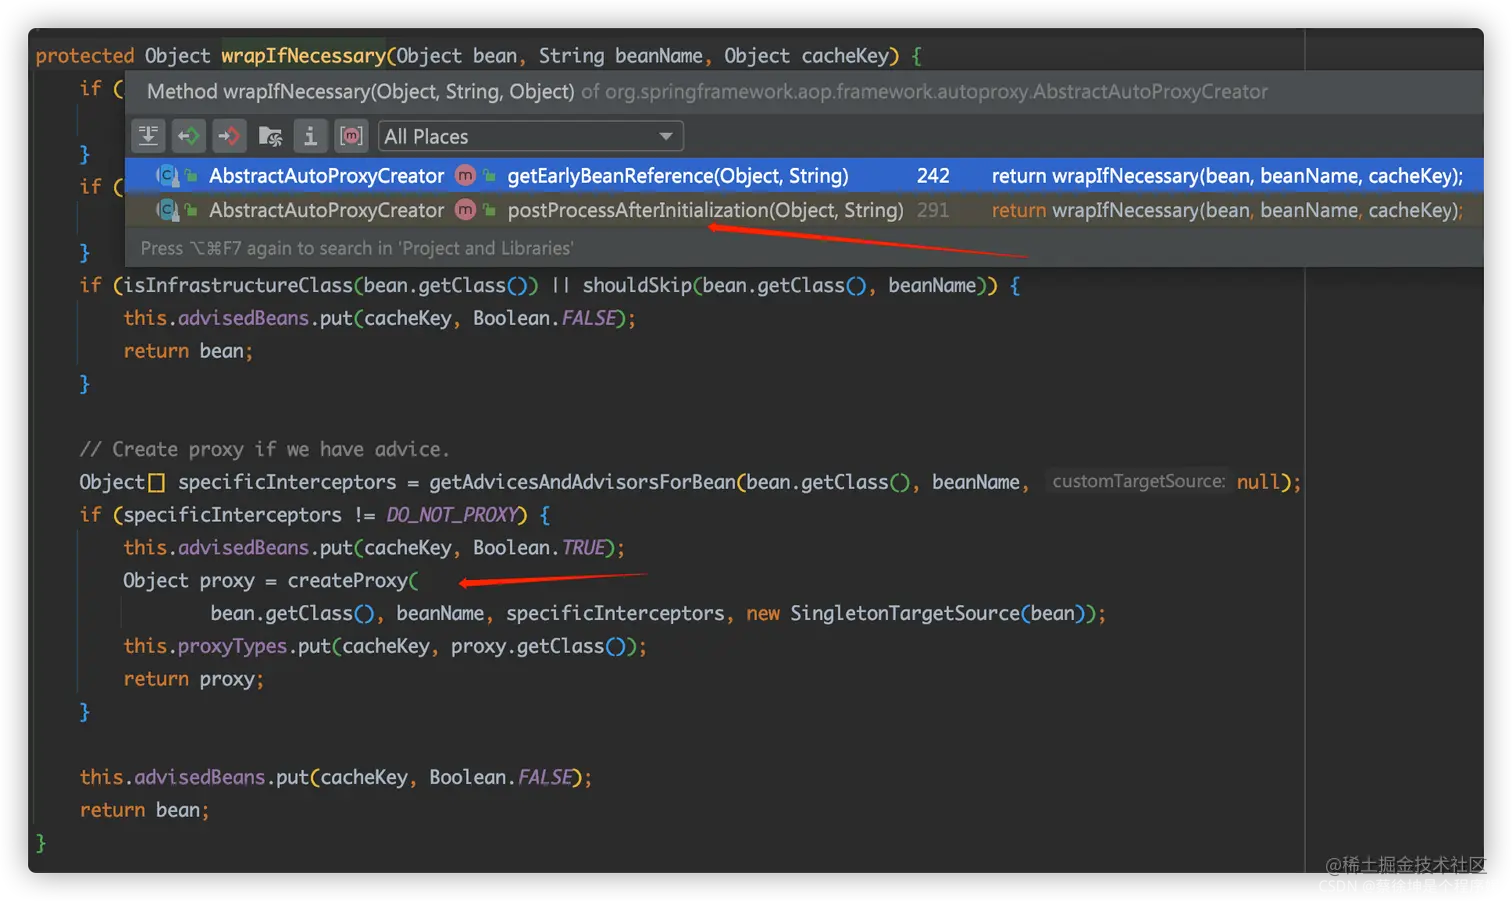Click the 'protected' keyword in the method signature

[x=84, y=56]
